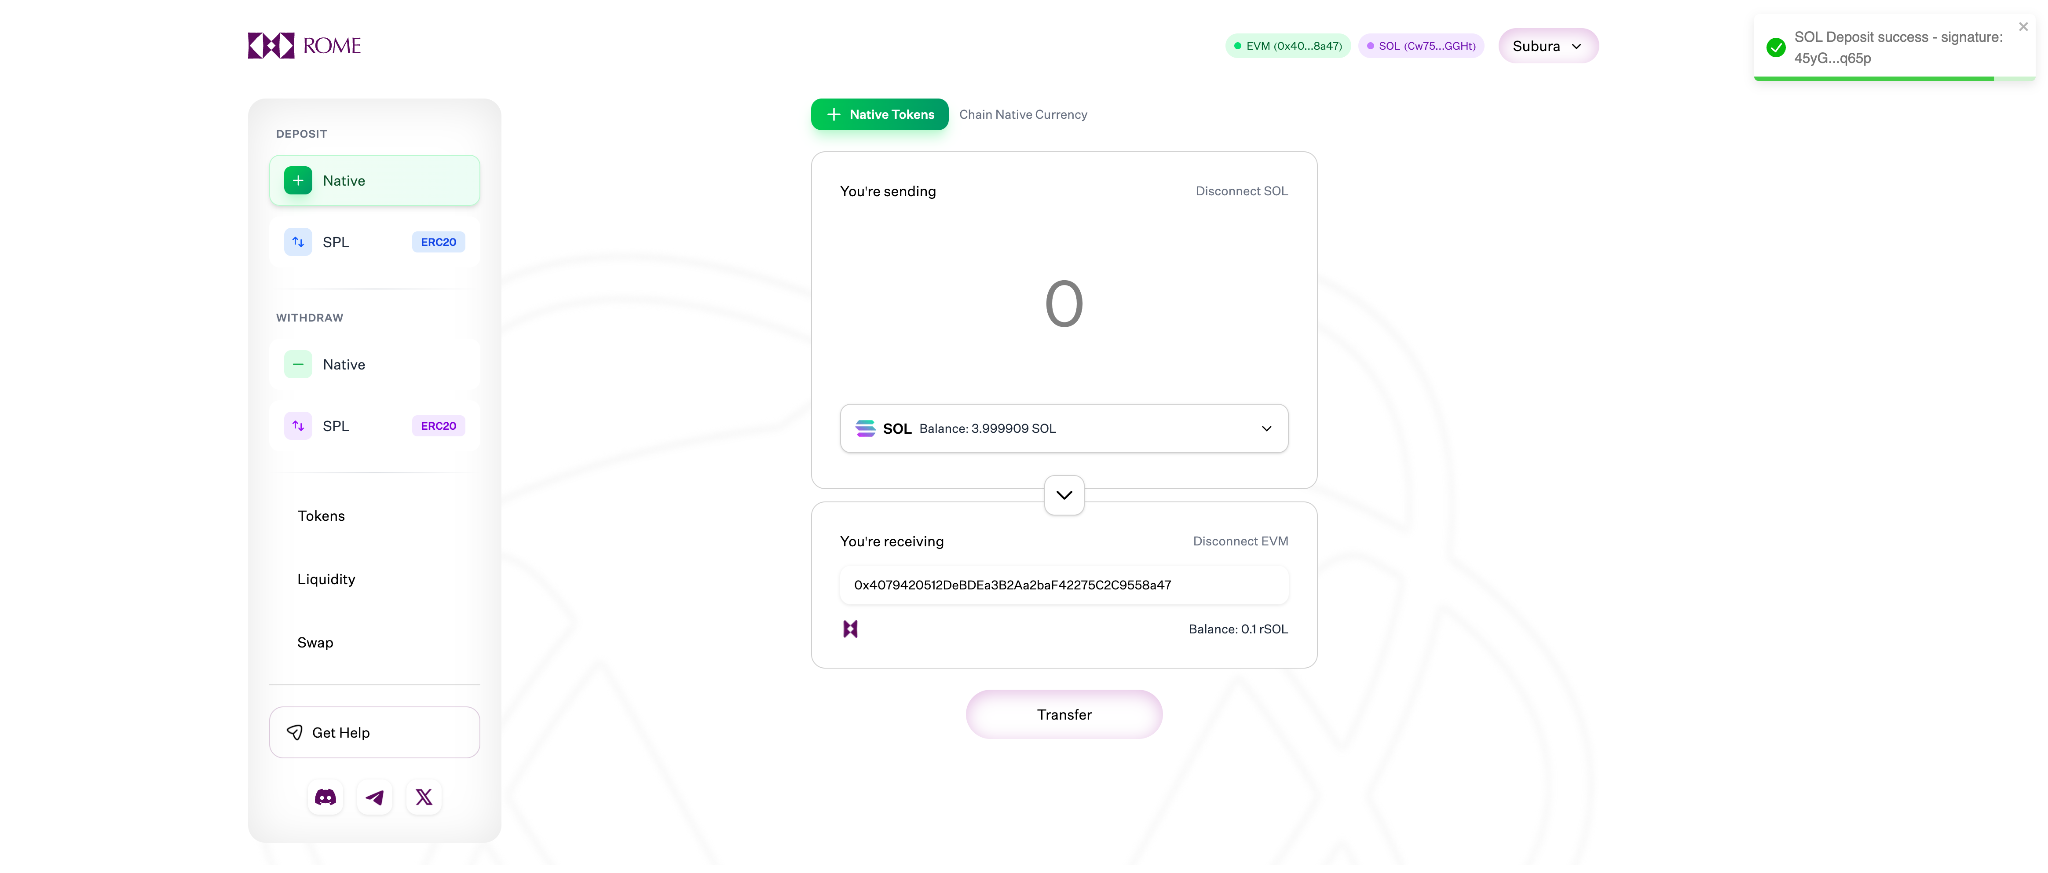
Task: Dismiss the SOL Deposit success notification
Action: [2023, 27]
